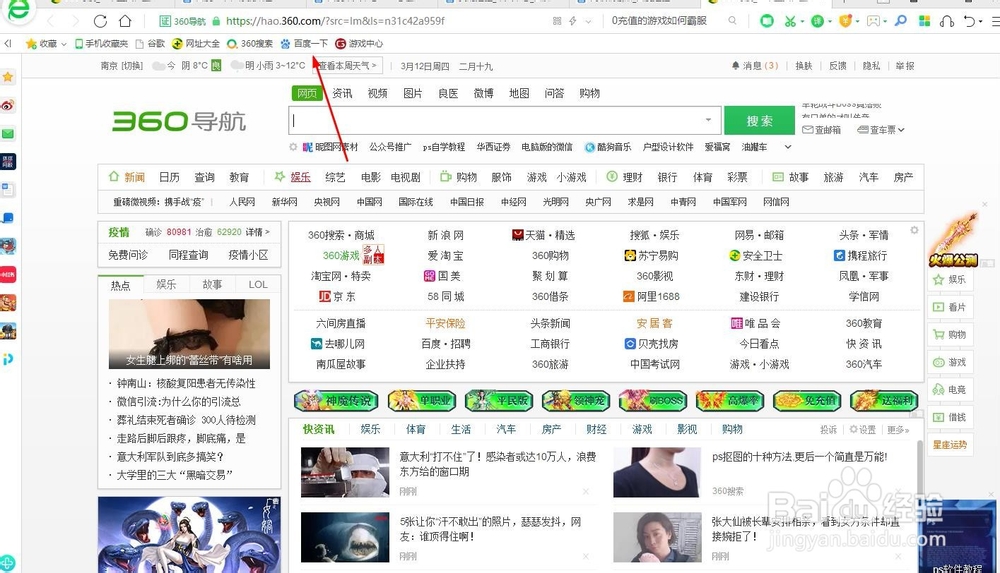
Task: Open the 携程旅行 link
Action: pos(860,256)
